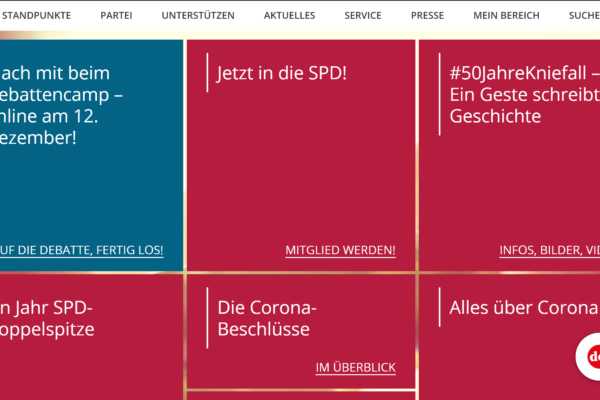Image resolution: width=600 pixels, height=400 pixels.
Task: Open the INFOS, BILDER, VIDEOS link
Action: click(x=549, y=250)
